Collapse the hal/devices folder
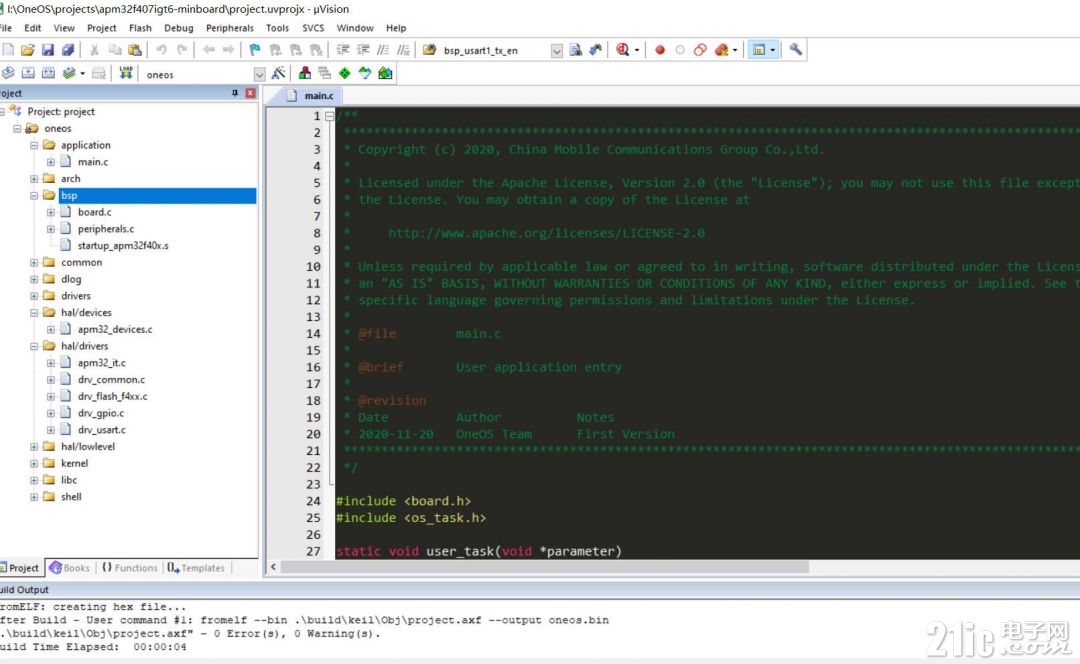 coord(34,313)
